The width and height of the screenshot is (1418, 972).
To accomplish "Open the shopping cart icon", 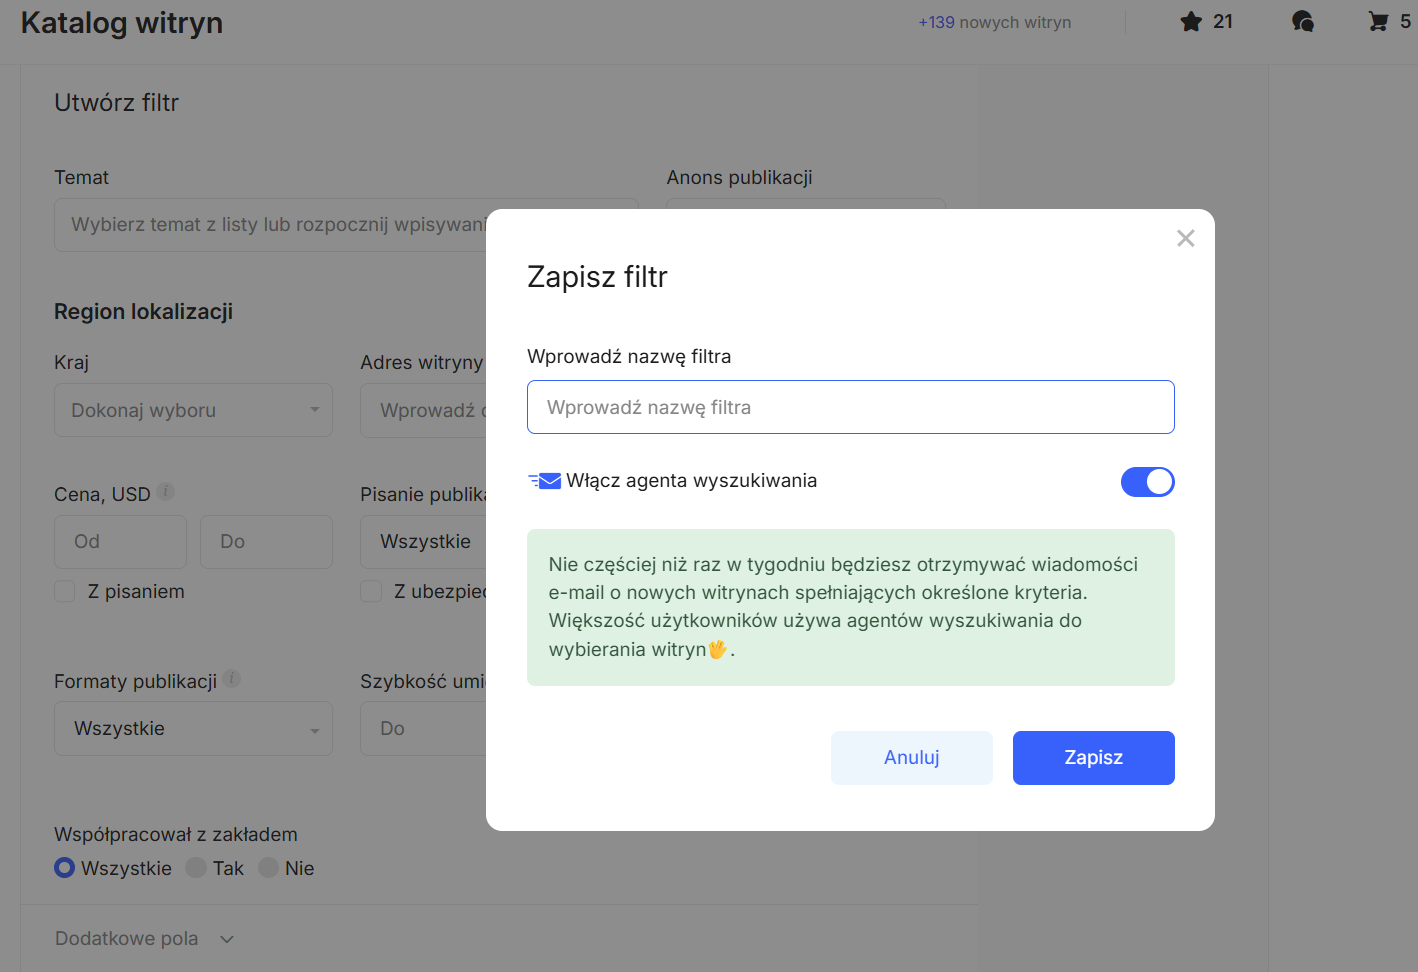I will (x=1378, y=22).
